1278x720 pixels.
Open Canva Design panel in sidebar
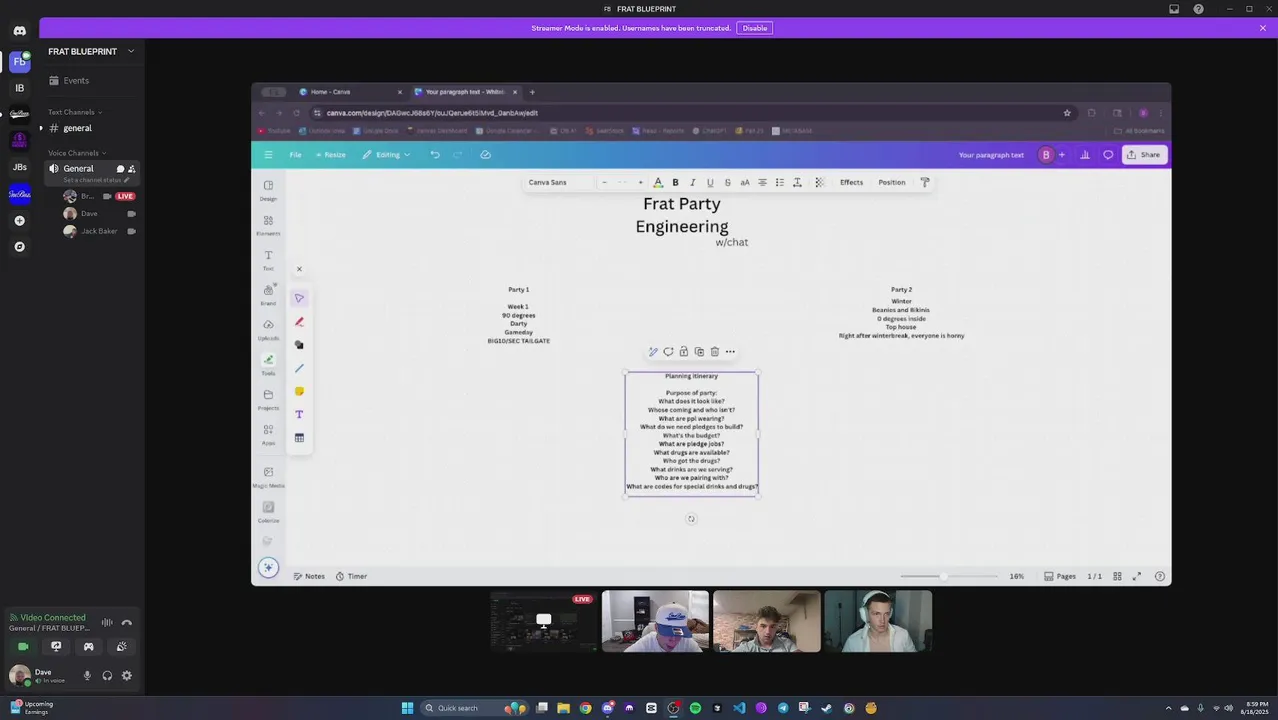(x=268, y=190)
